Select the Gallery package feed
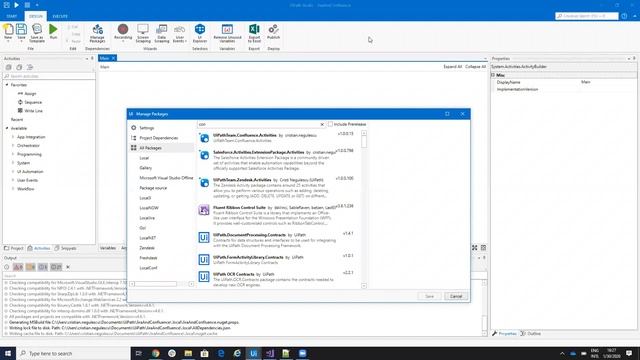 [x=146, y=168]
